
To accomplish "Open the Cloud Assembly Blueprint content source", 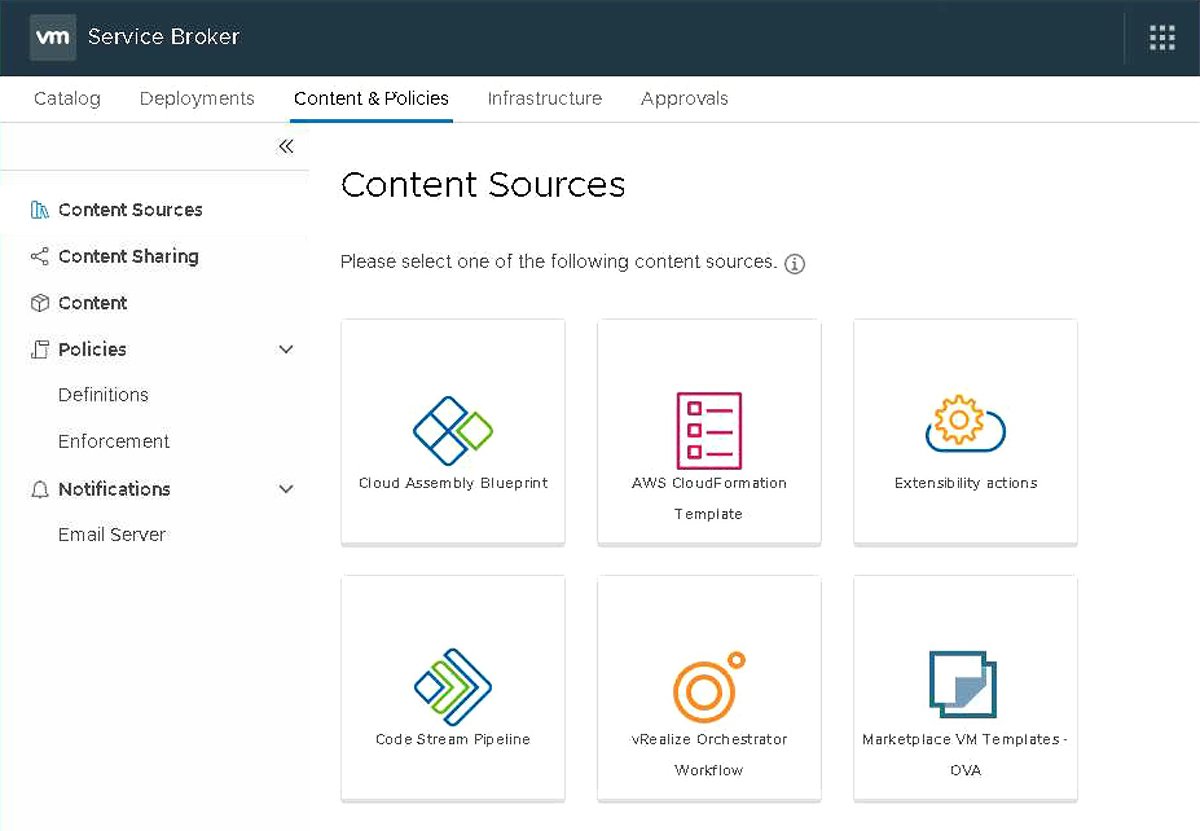I will 452,431.
